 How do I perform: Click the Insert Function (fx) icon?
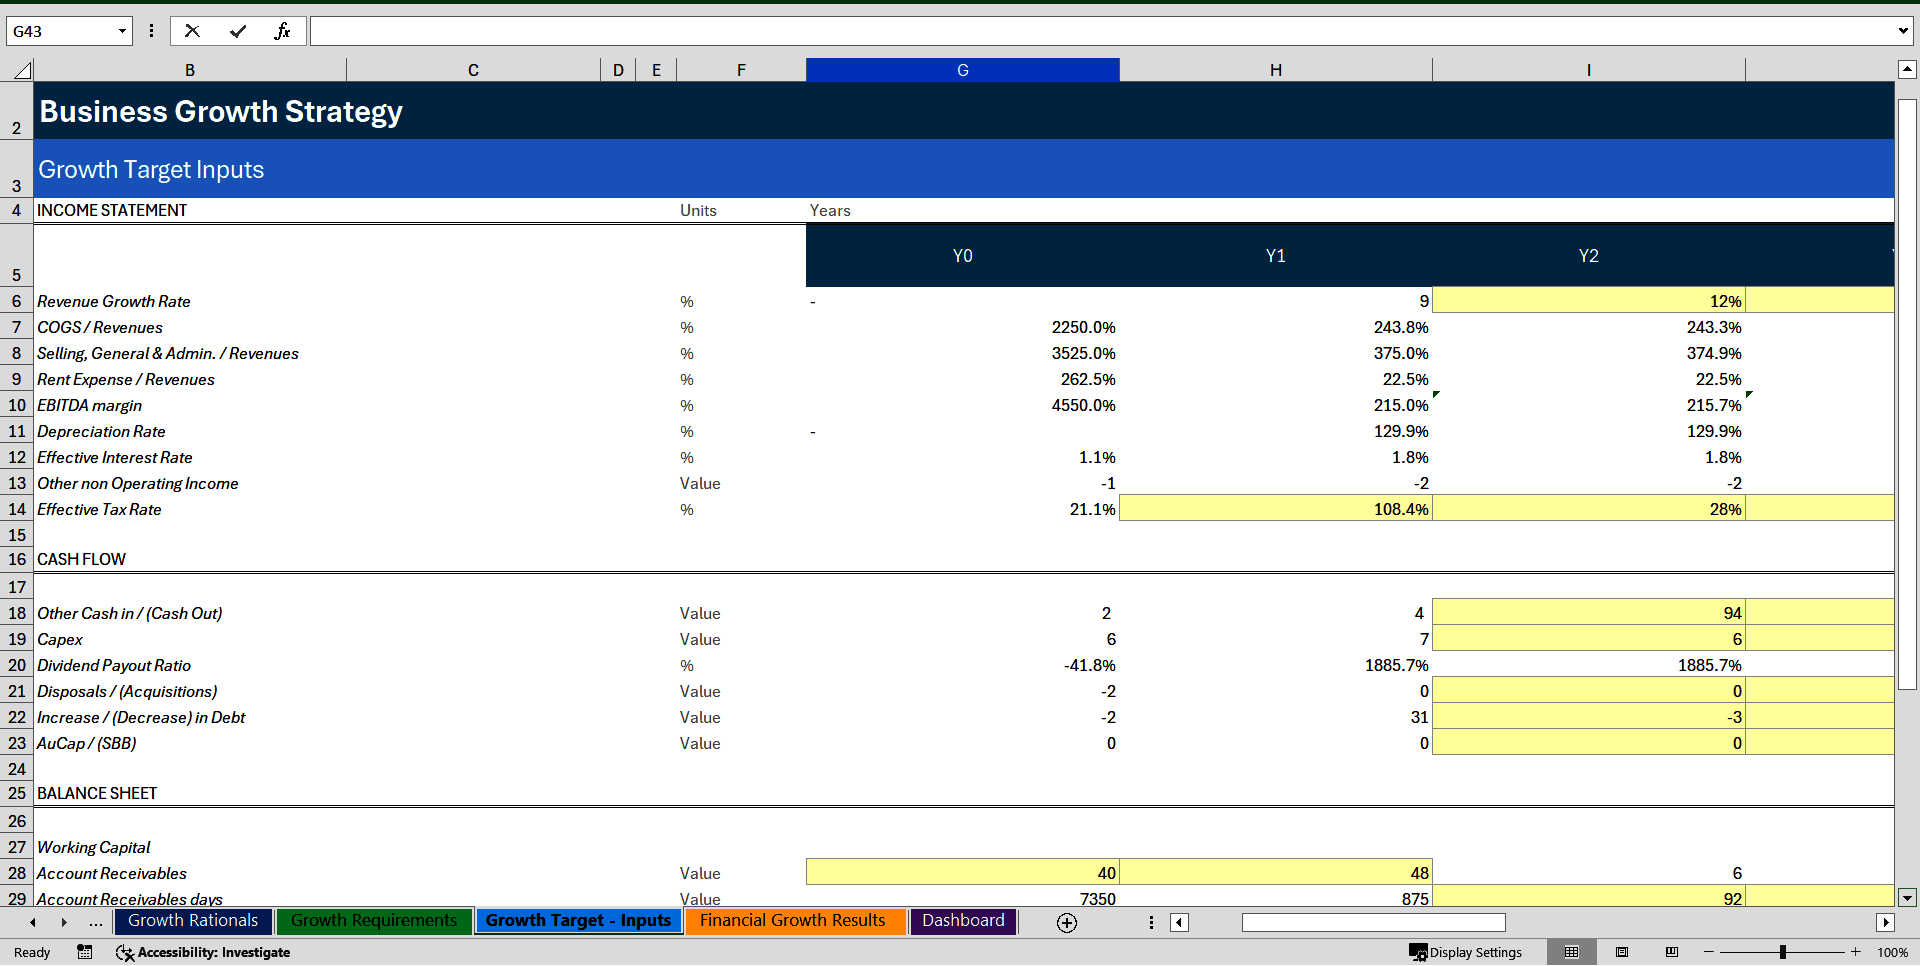(284, 30)
